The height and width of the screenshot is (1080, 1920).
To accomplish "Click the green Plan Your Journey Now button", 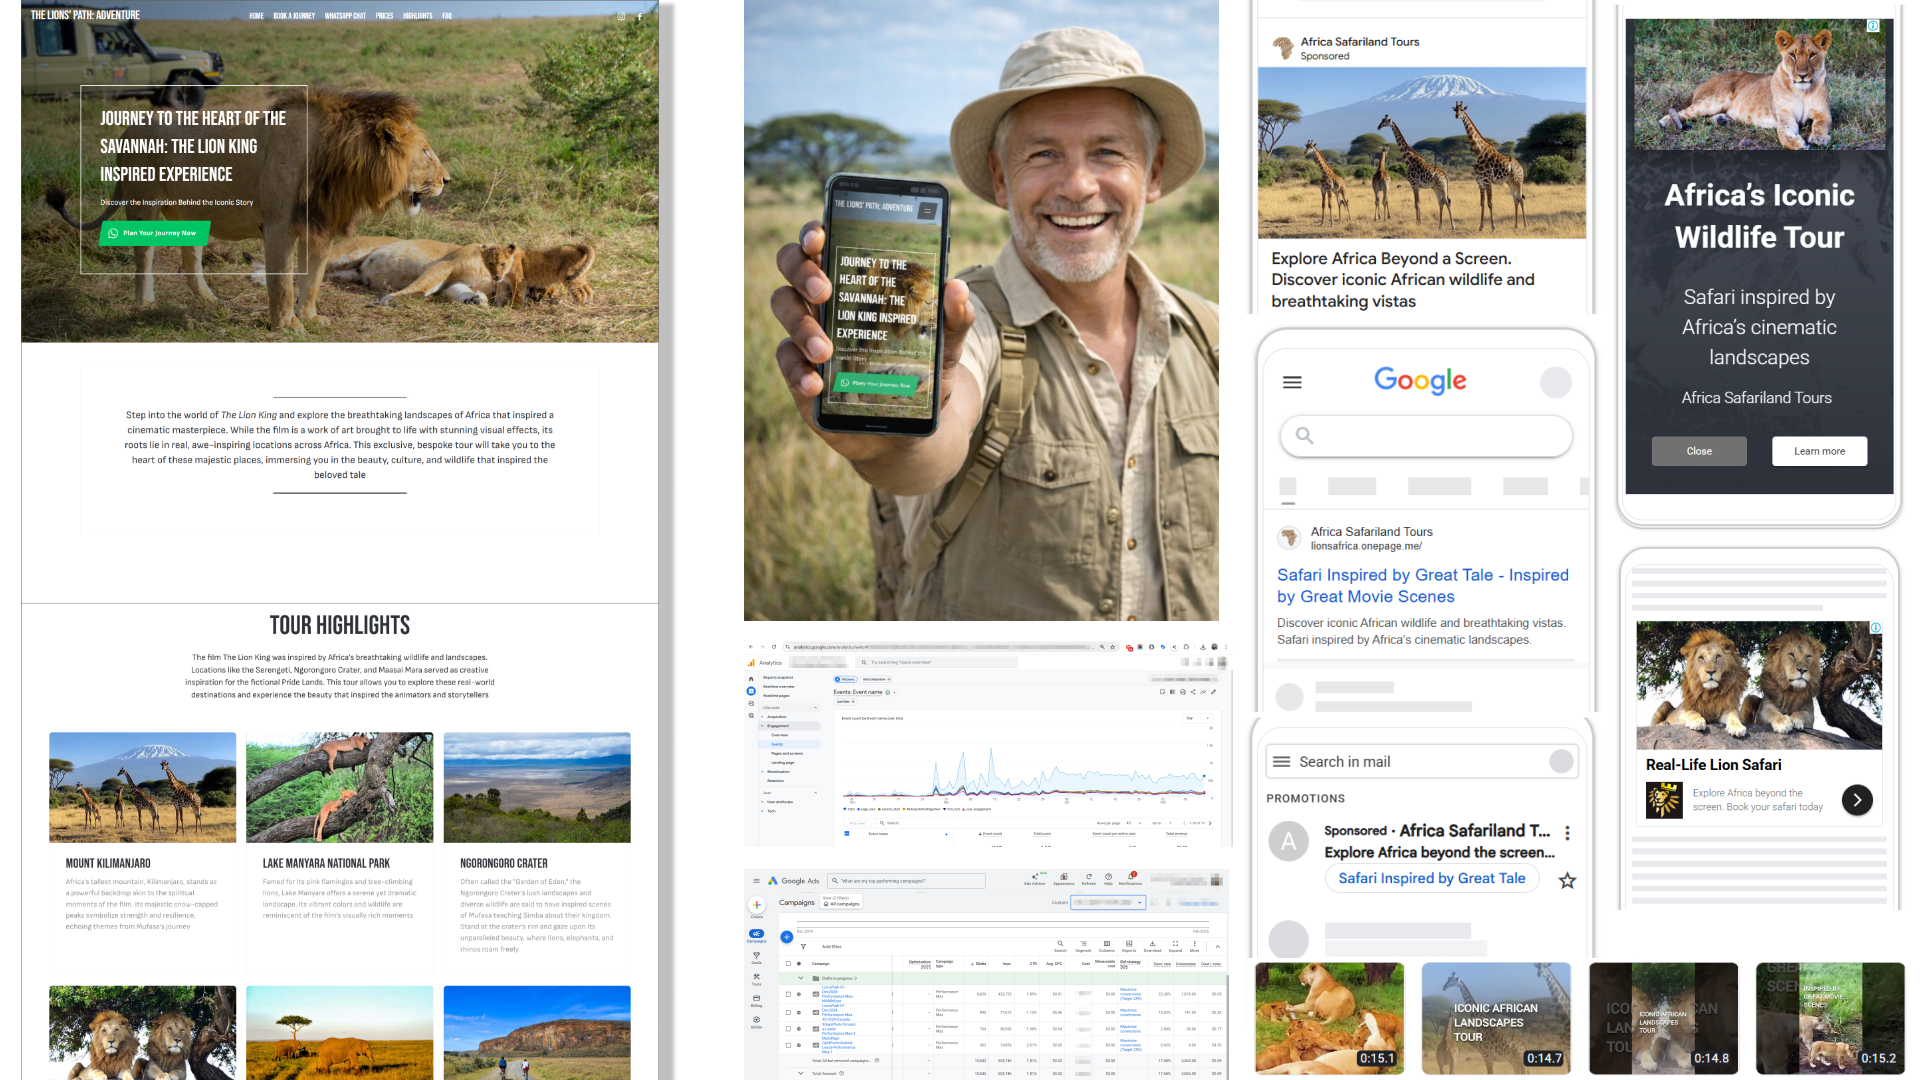I will pos(155,233).
